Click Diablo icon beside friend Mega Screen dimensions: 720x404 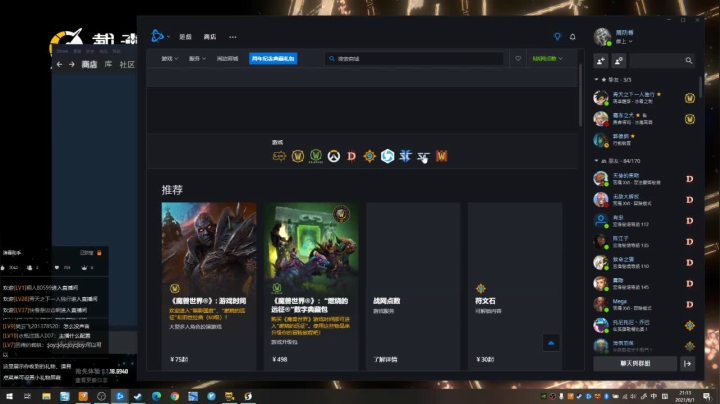(689, 305)
